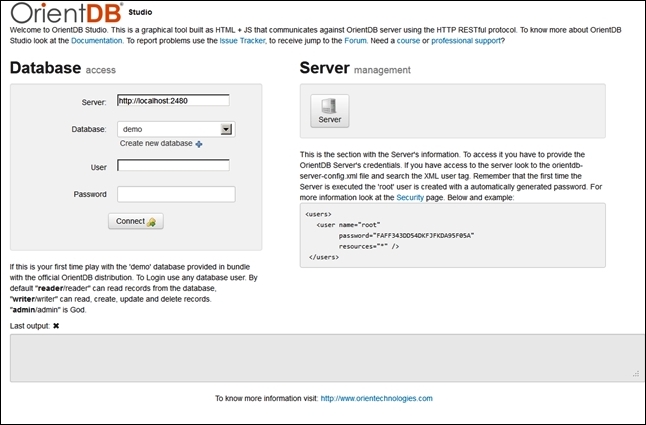
Task: Open the Server management button
Action: click(x=330, y=111)
